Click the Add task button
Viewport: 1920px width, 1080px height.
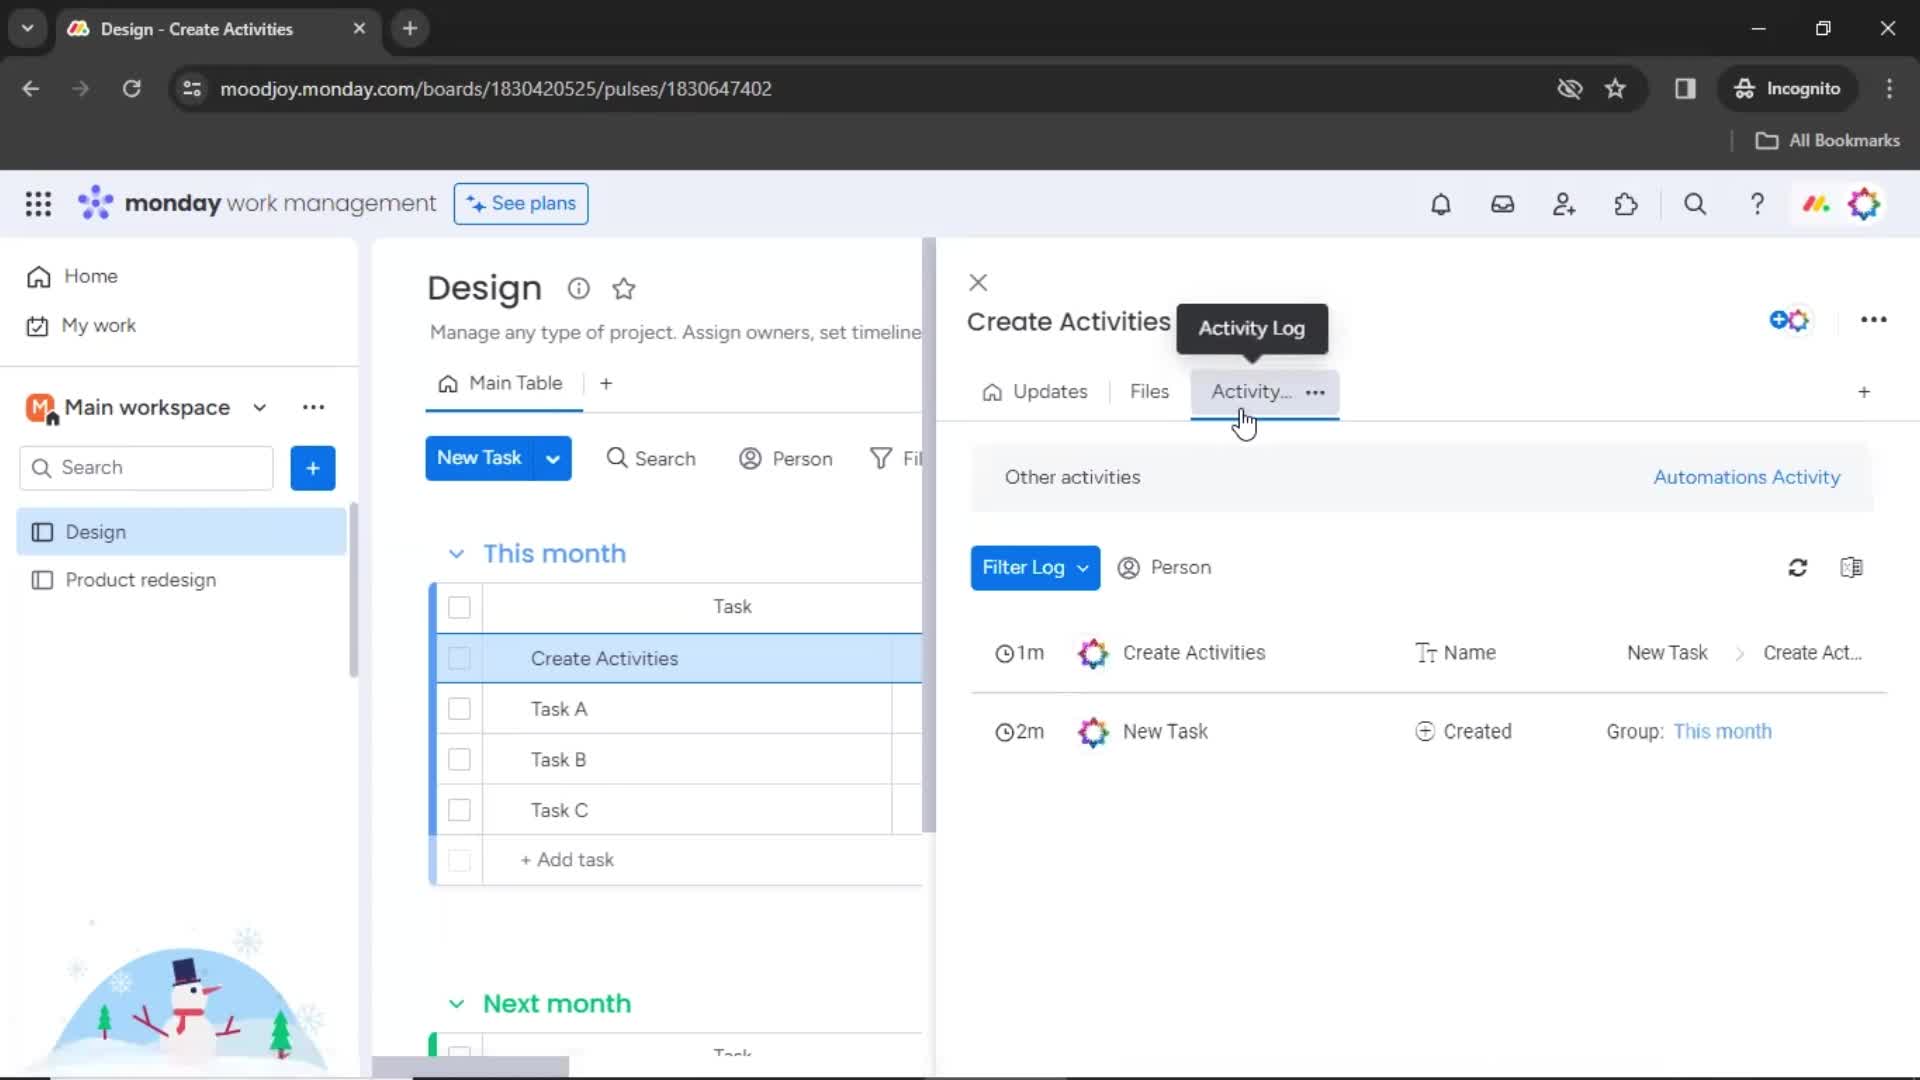point(567,858)
